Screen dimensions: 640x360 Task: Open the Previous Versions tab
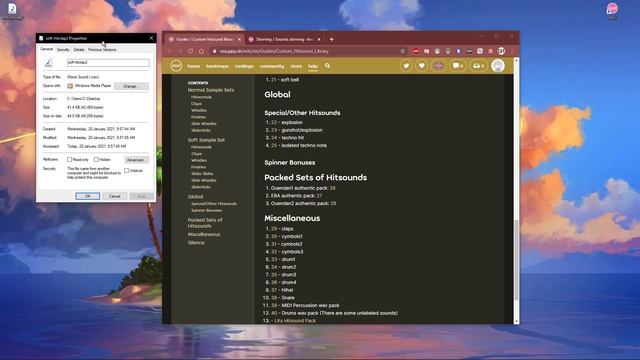pyautogui.click(x=102, y=49)
